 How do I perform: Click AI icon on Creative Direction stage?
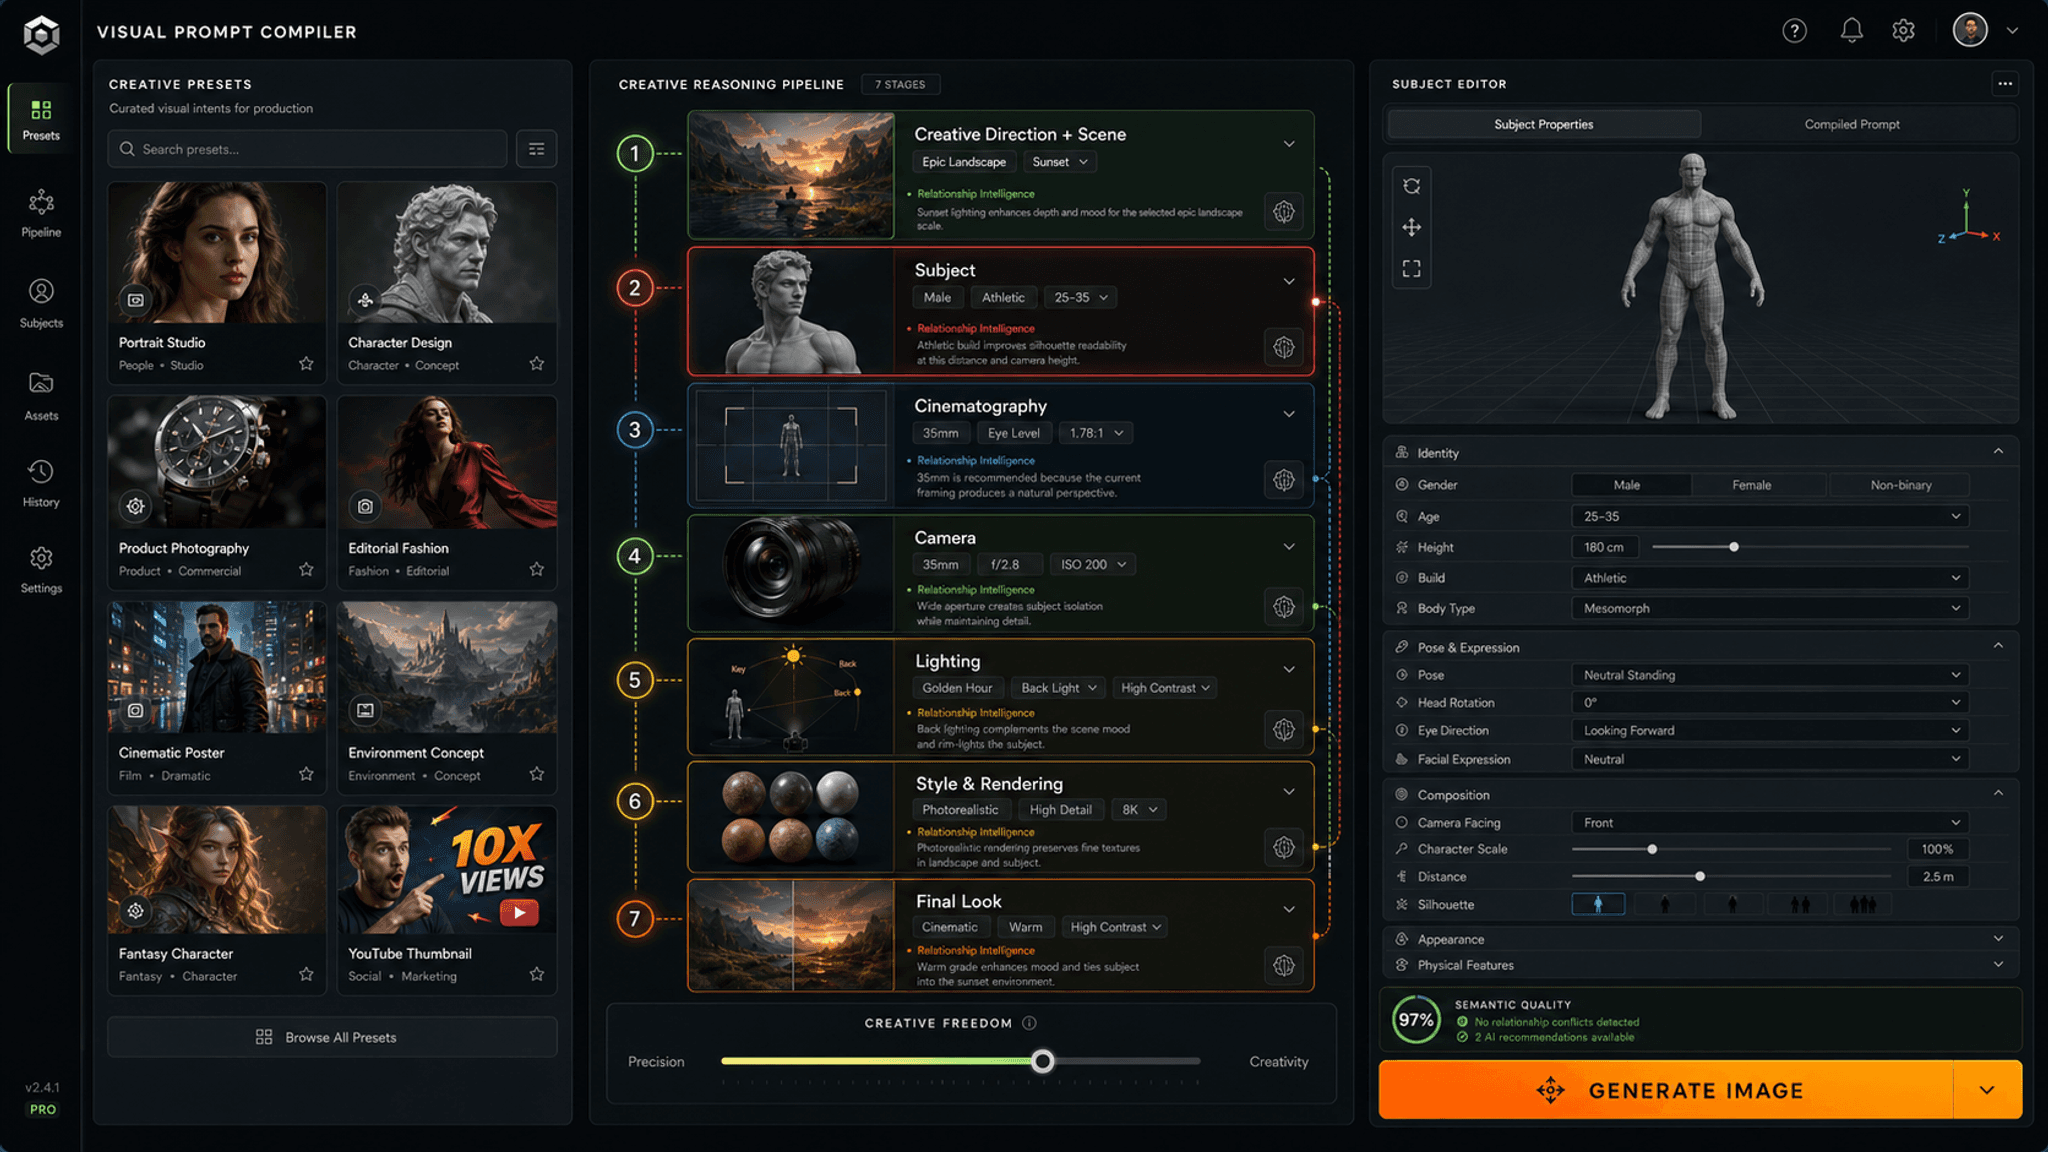1284,212
